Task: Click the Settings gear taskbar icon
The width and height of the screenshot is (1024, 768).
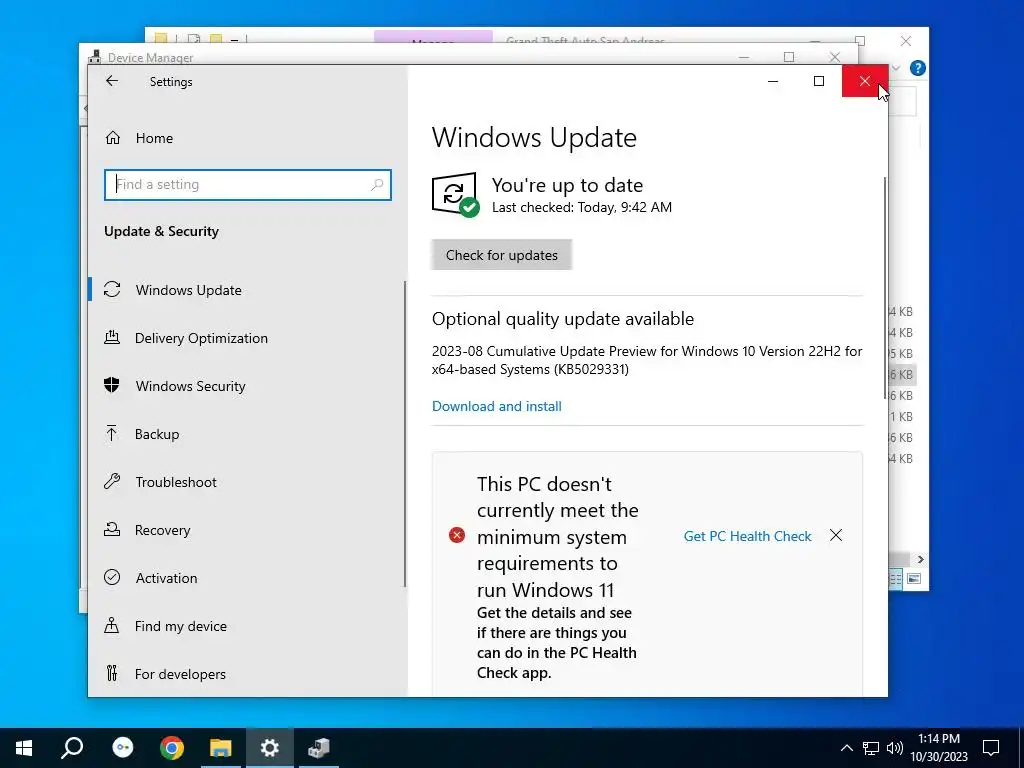Action: [270, 748]
